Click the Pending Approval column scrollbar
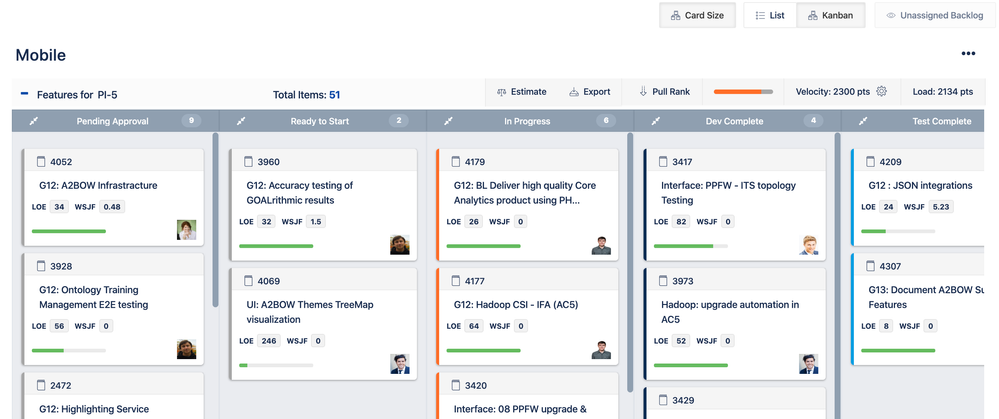999x419 pixels. click(x=215, y=220)
